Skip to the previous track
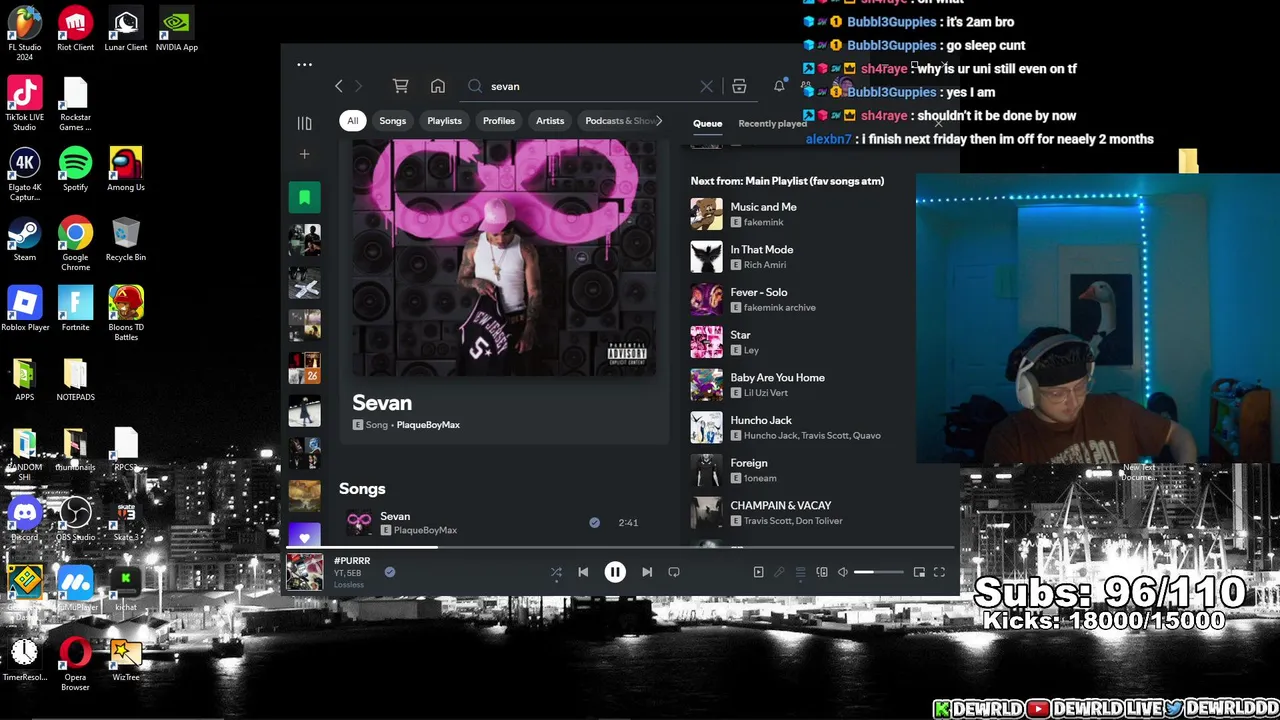This screenshot has height=720, width=1280. pos(583,572)
